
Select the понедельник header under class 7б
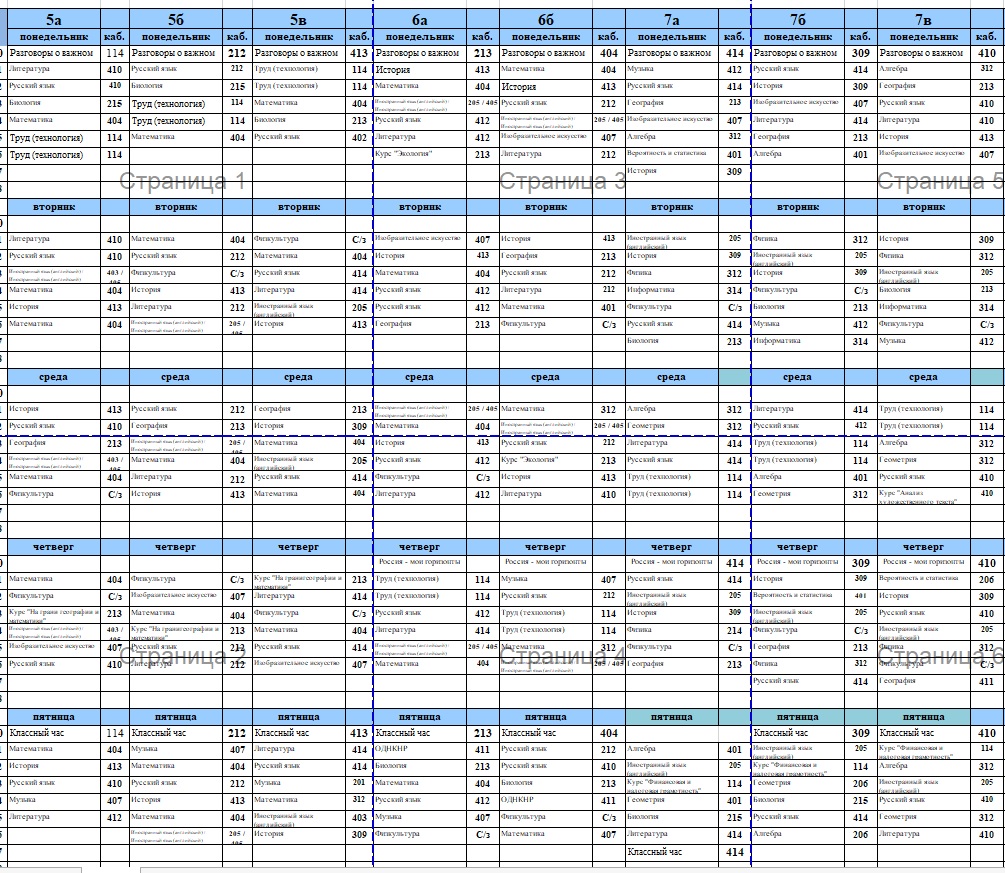(797, 36)
